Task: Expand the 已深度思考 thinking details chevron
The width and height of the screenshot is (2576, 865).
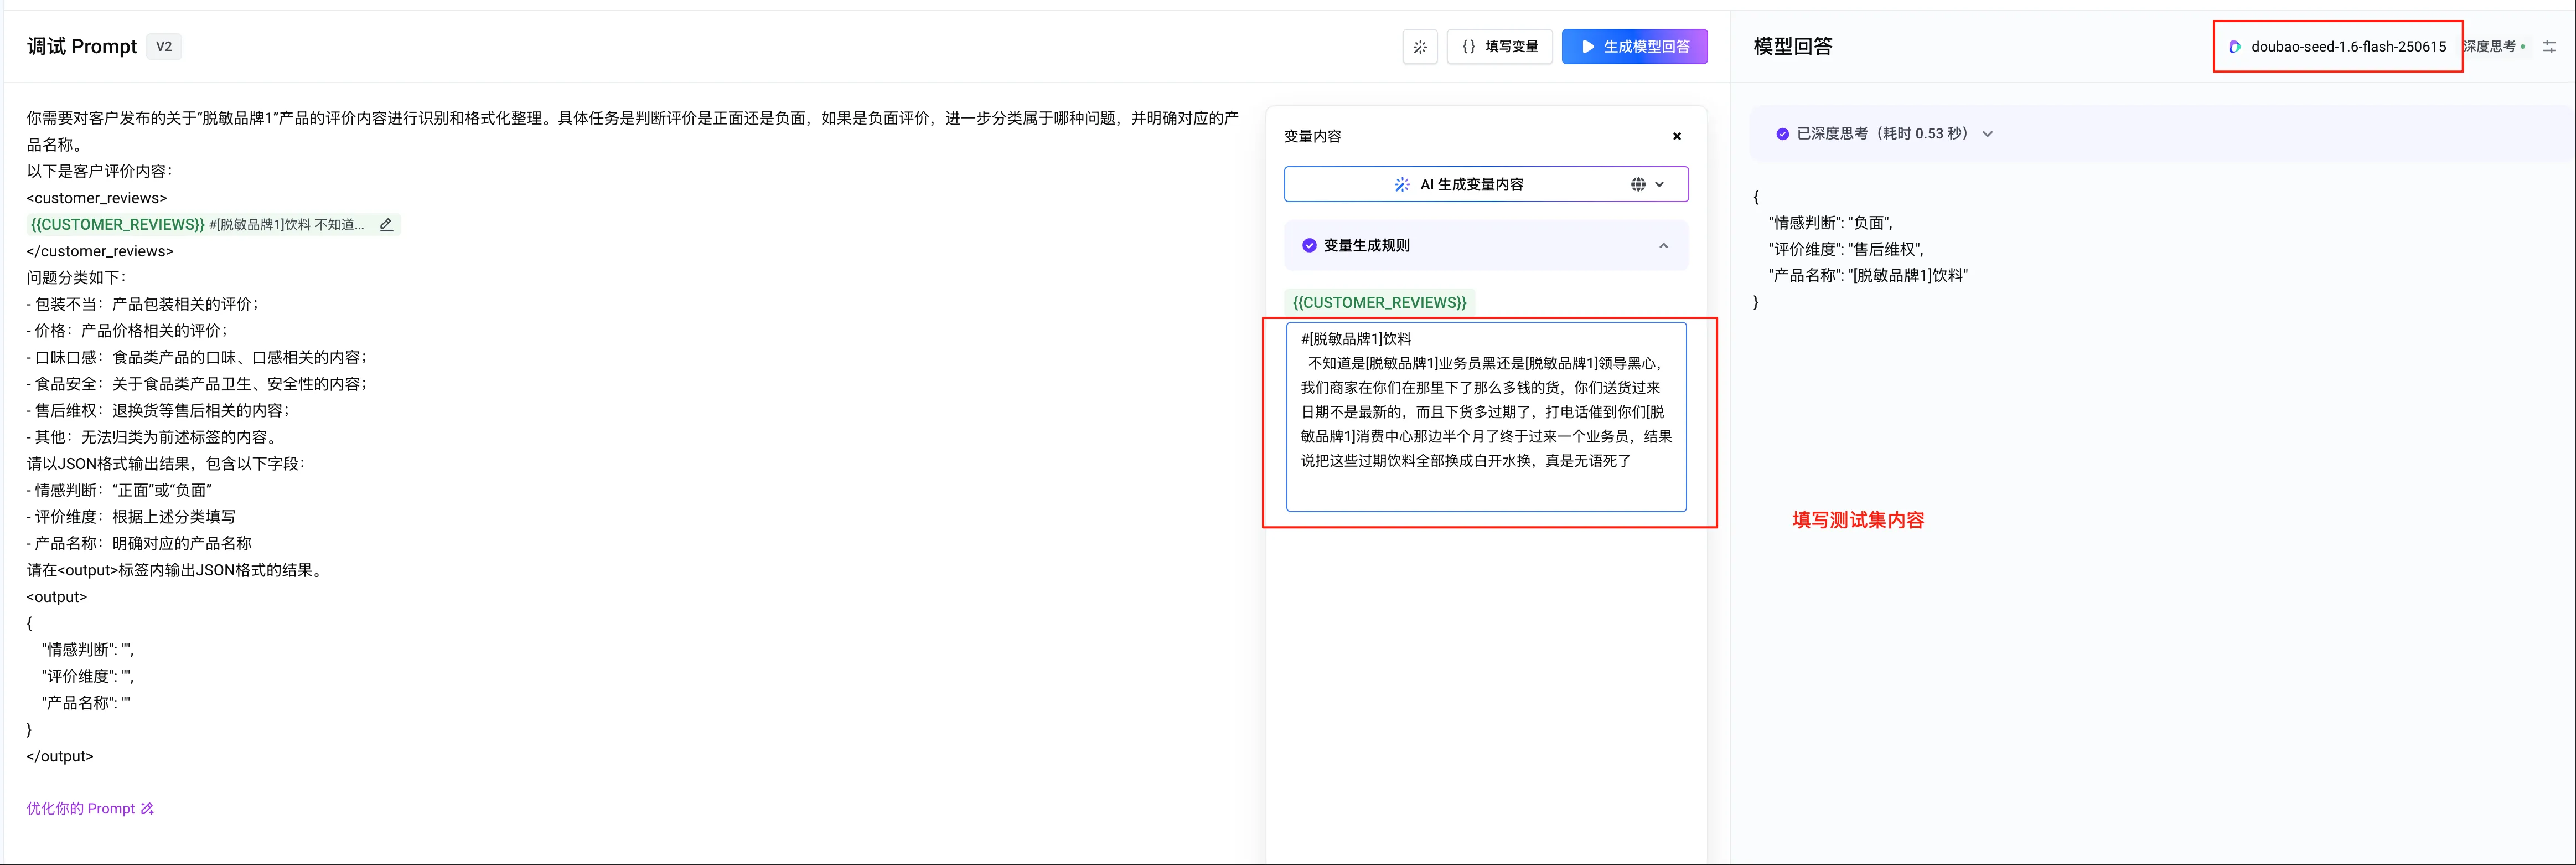Action: click(x=1987, y=134)
